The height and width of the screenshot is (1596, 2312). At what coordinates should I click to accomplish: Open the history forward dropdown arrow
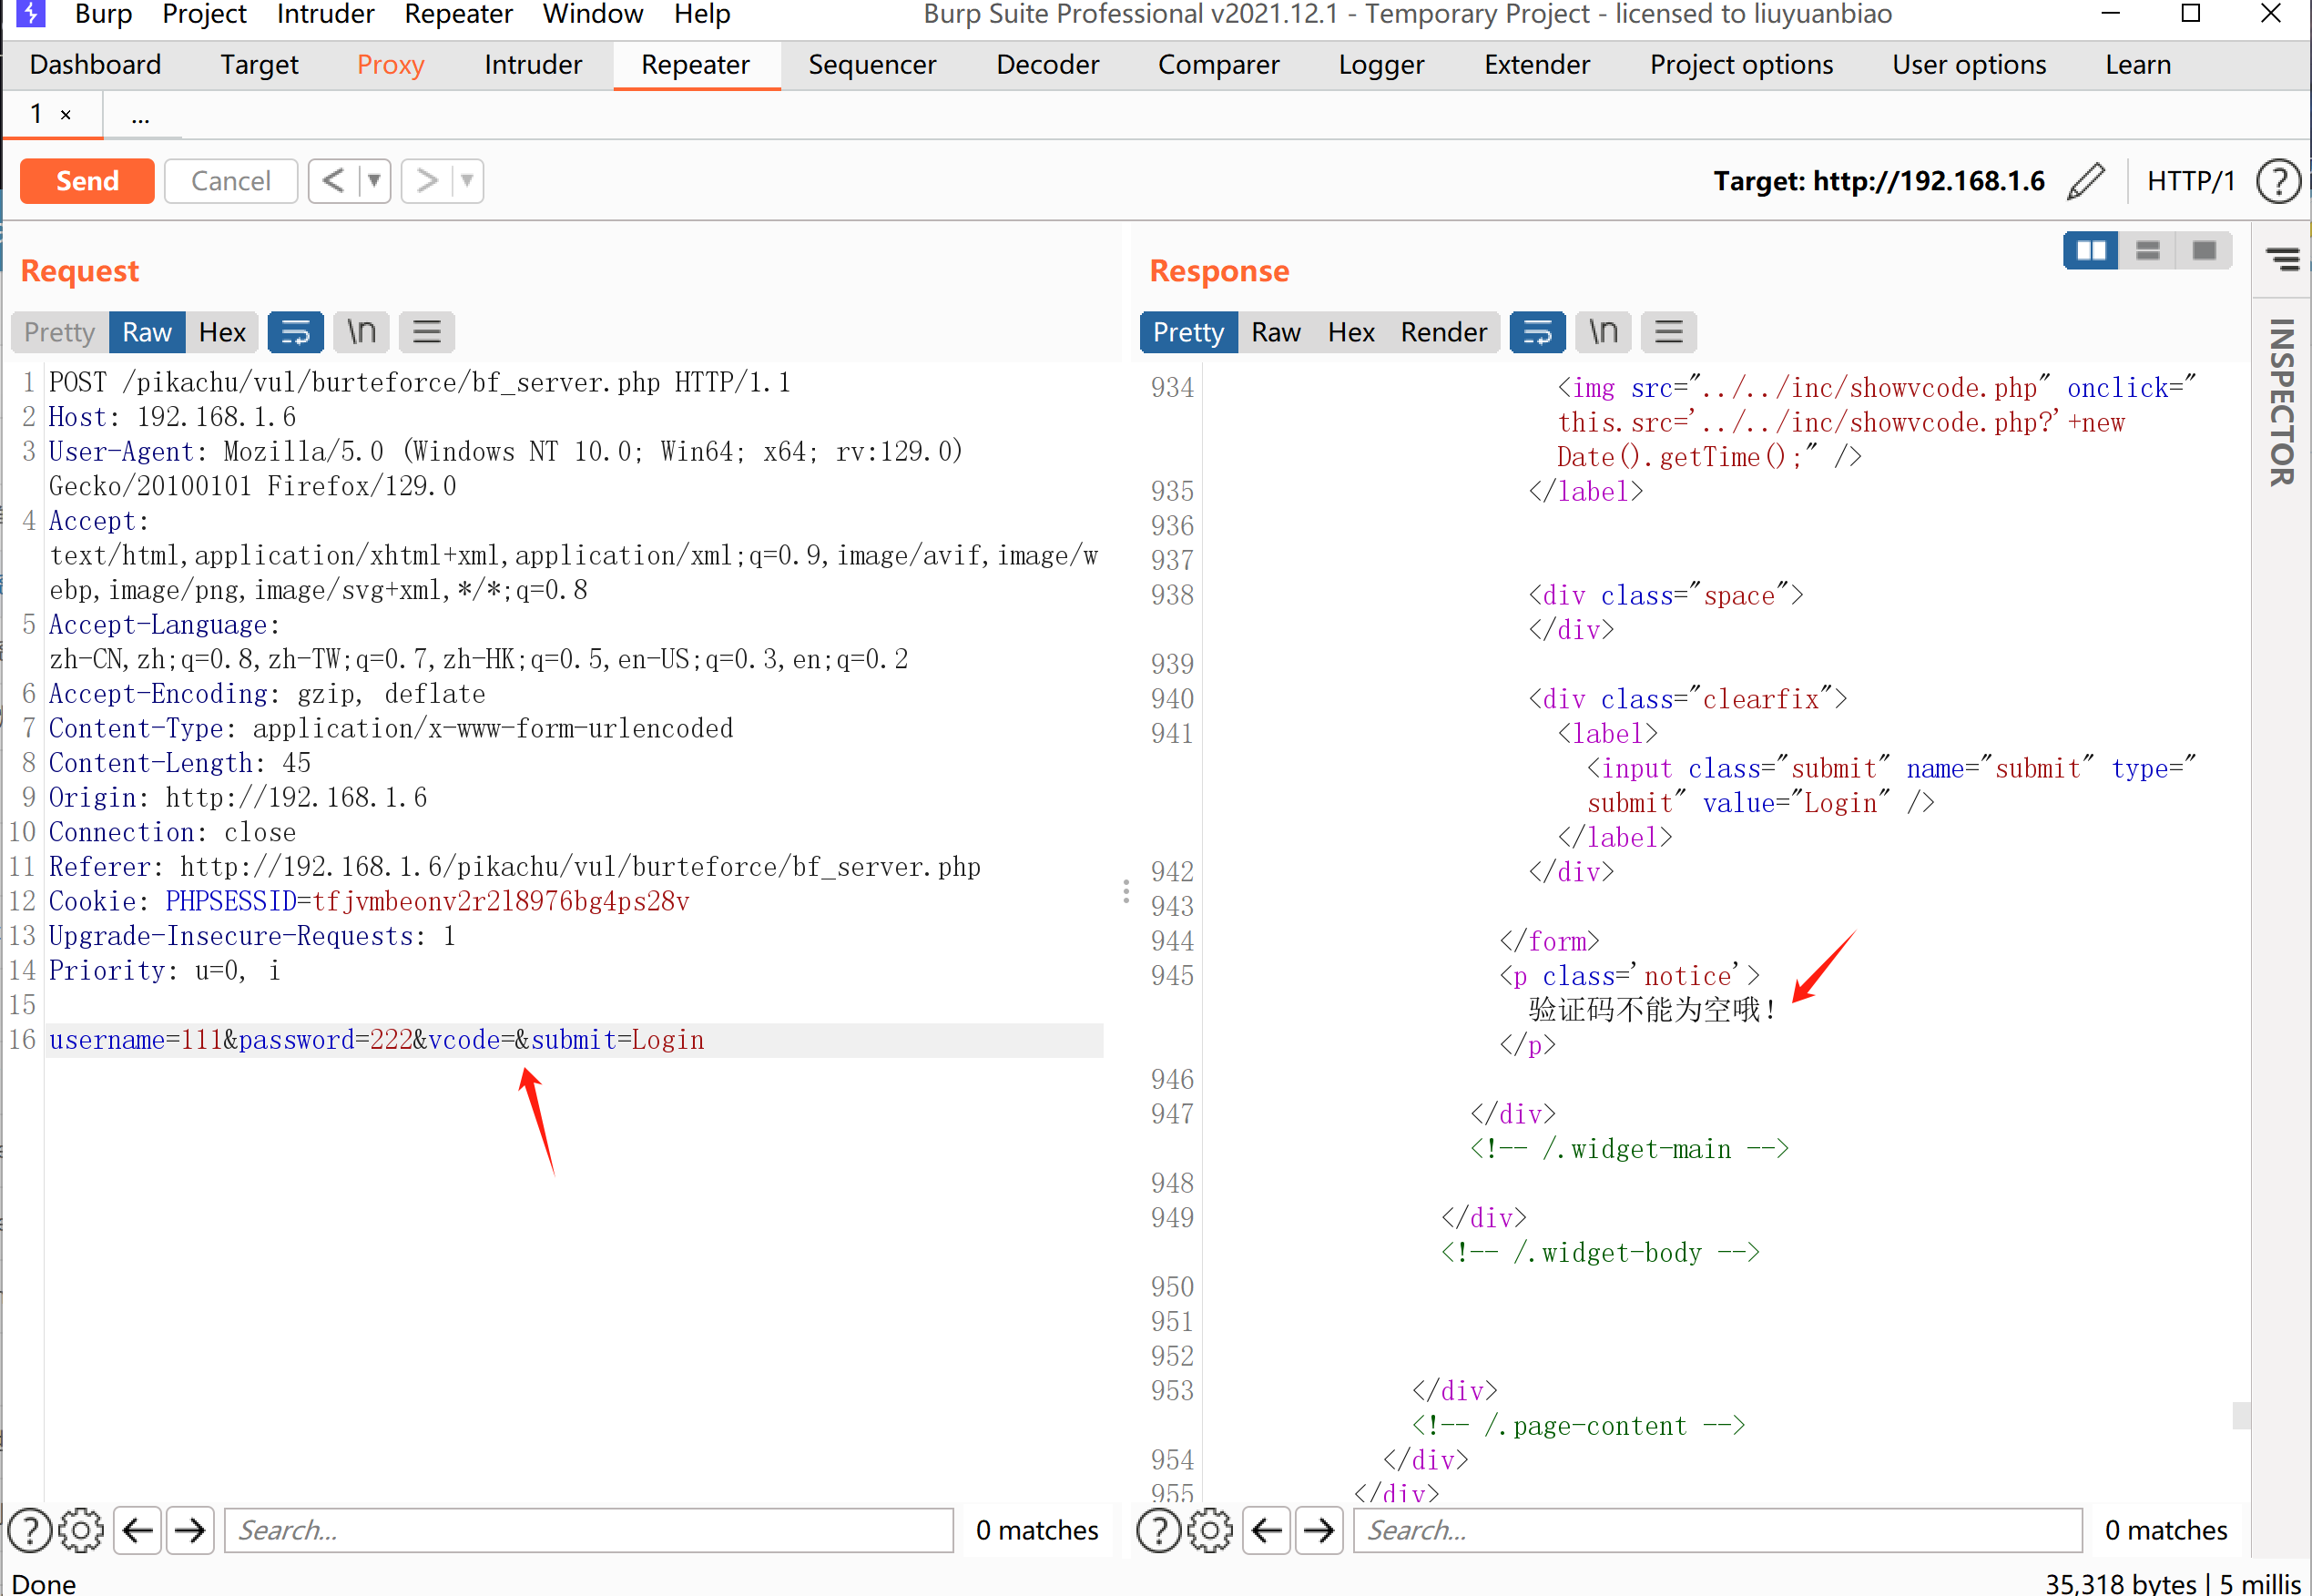point(467,181)
